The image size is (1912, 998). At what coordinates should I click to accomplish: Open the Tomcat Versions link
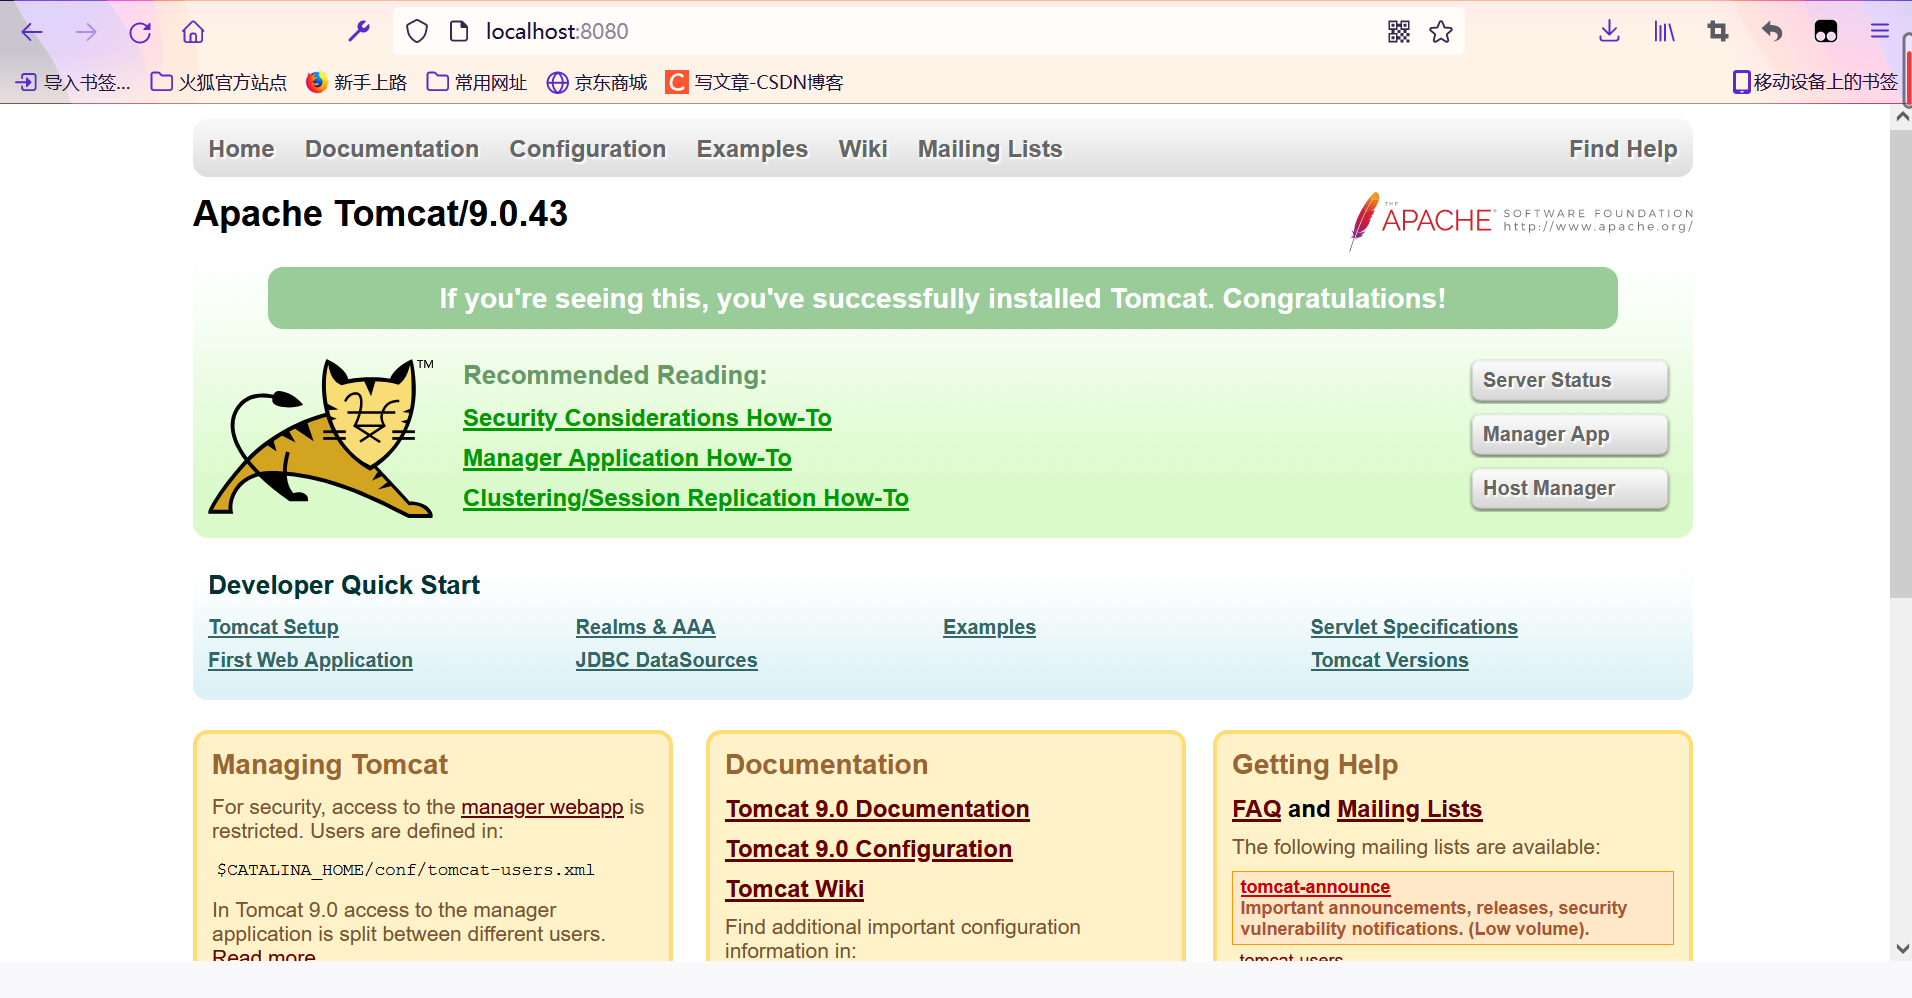coord(1390,660)
